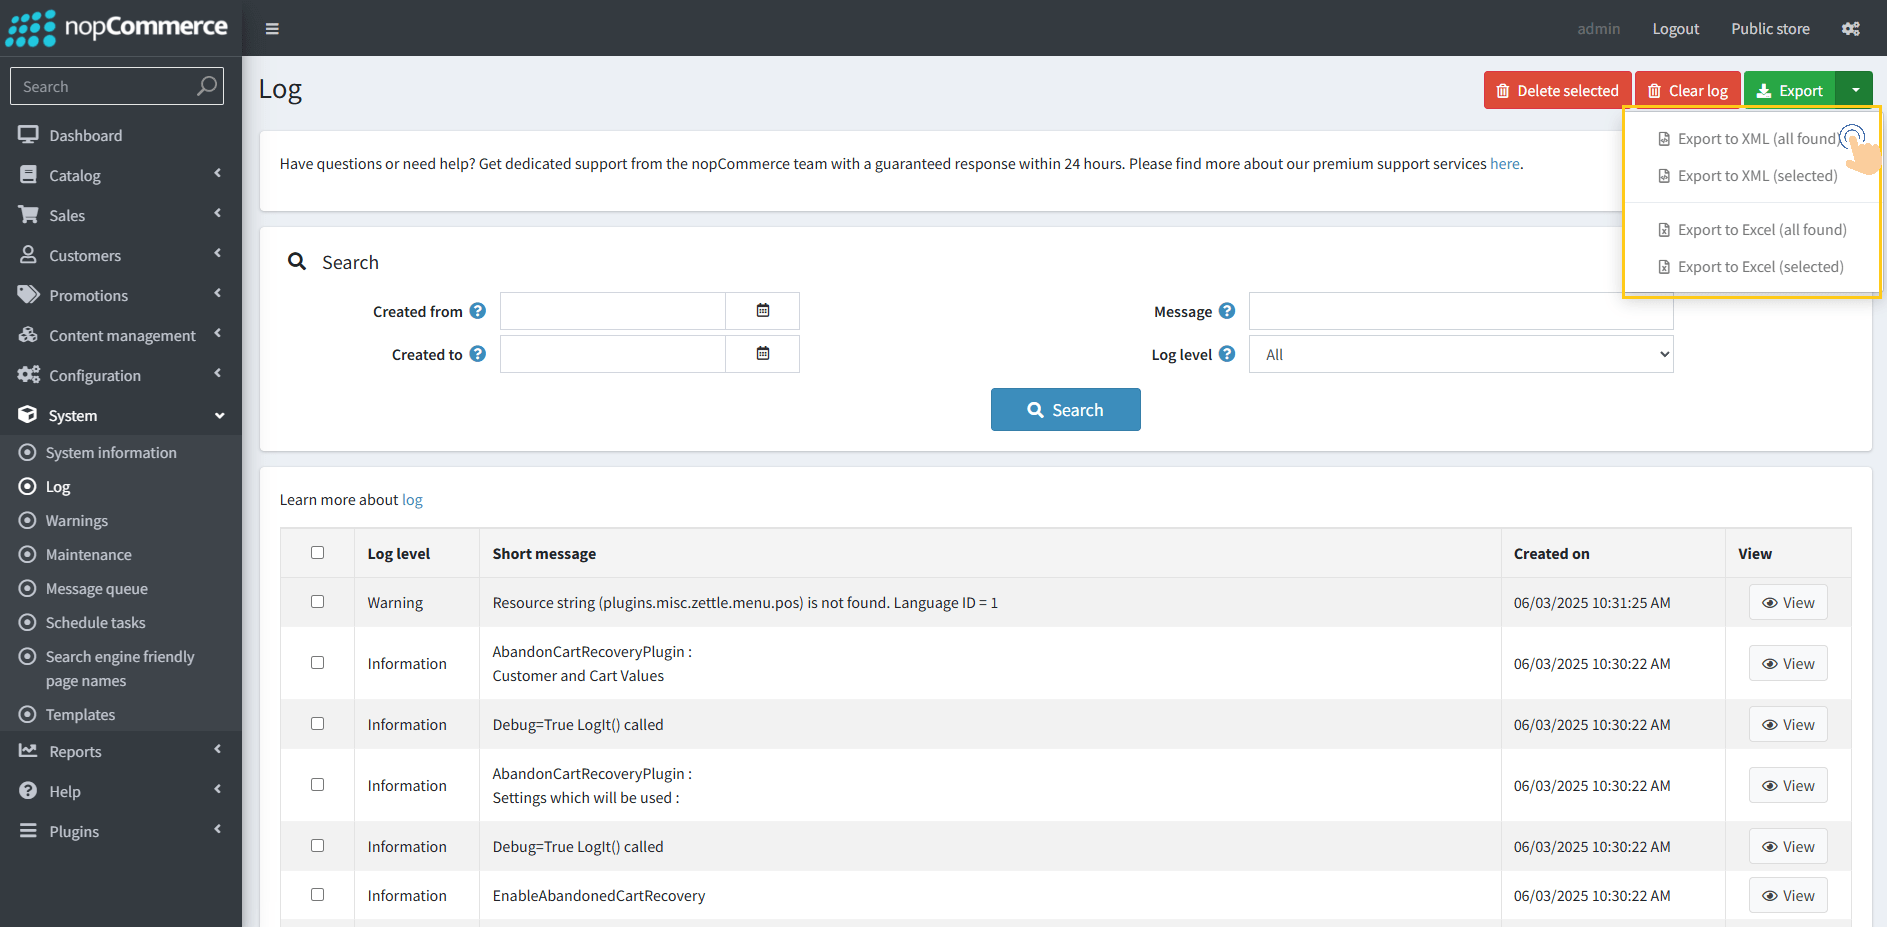Select checkbox for EnableAbandonedCartRecovery row
Viewport: 1887px width, 927px height.
[x=317, y=895]
